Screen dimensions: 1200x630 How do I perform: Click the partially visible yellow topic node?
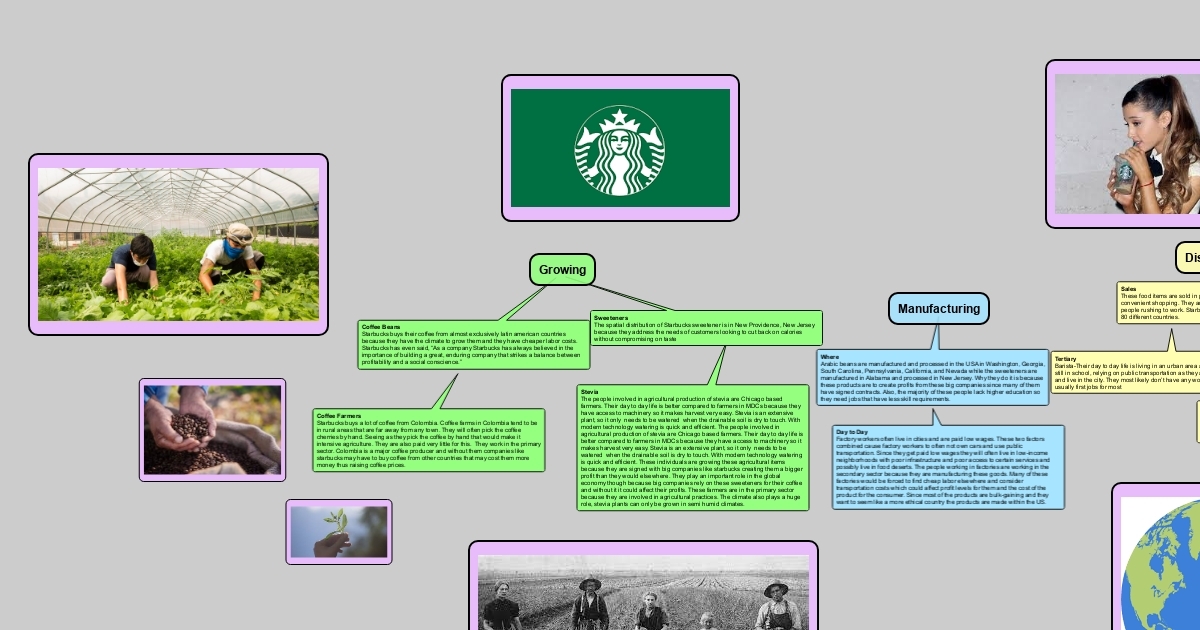tap(1189, 258)
